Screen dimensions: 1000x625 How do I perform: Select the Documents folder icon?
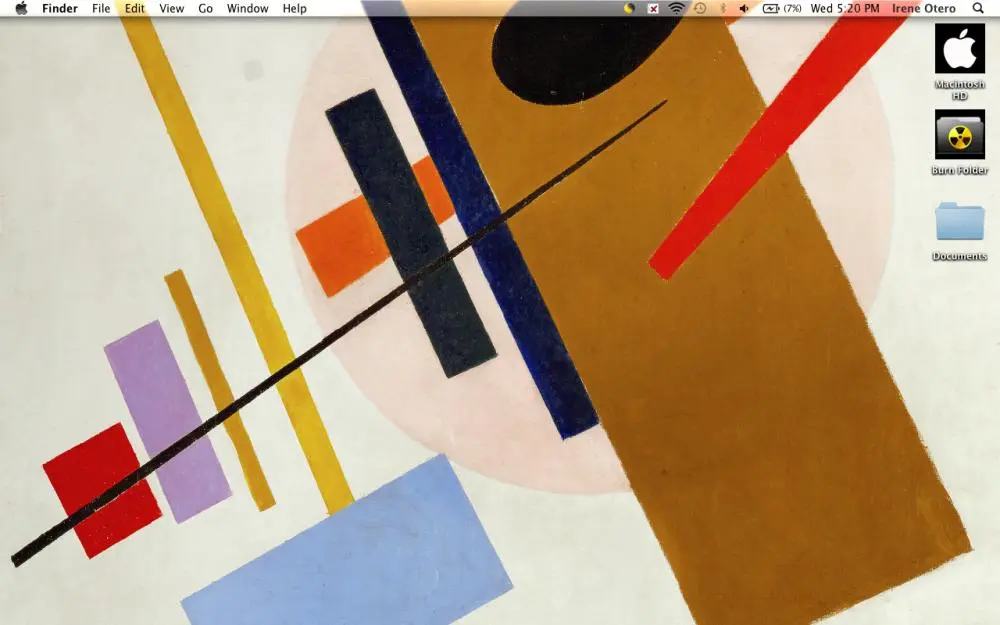tap(960, 221)
